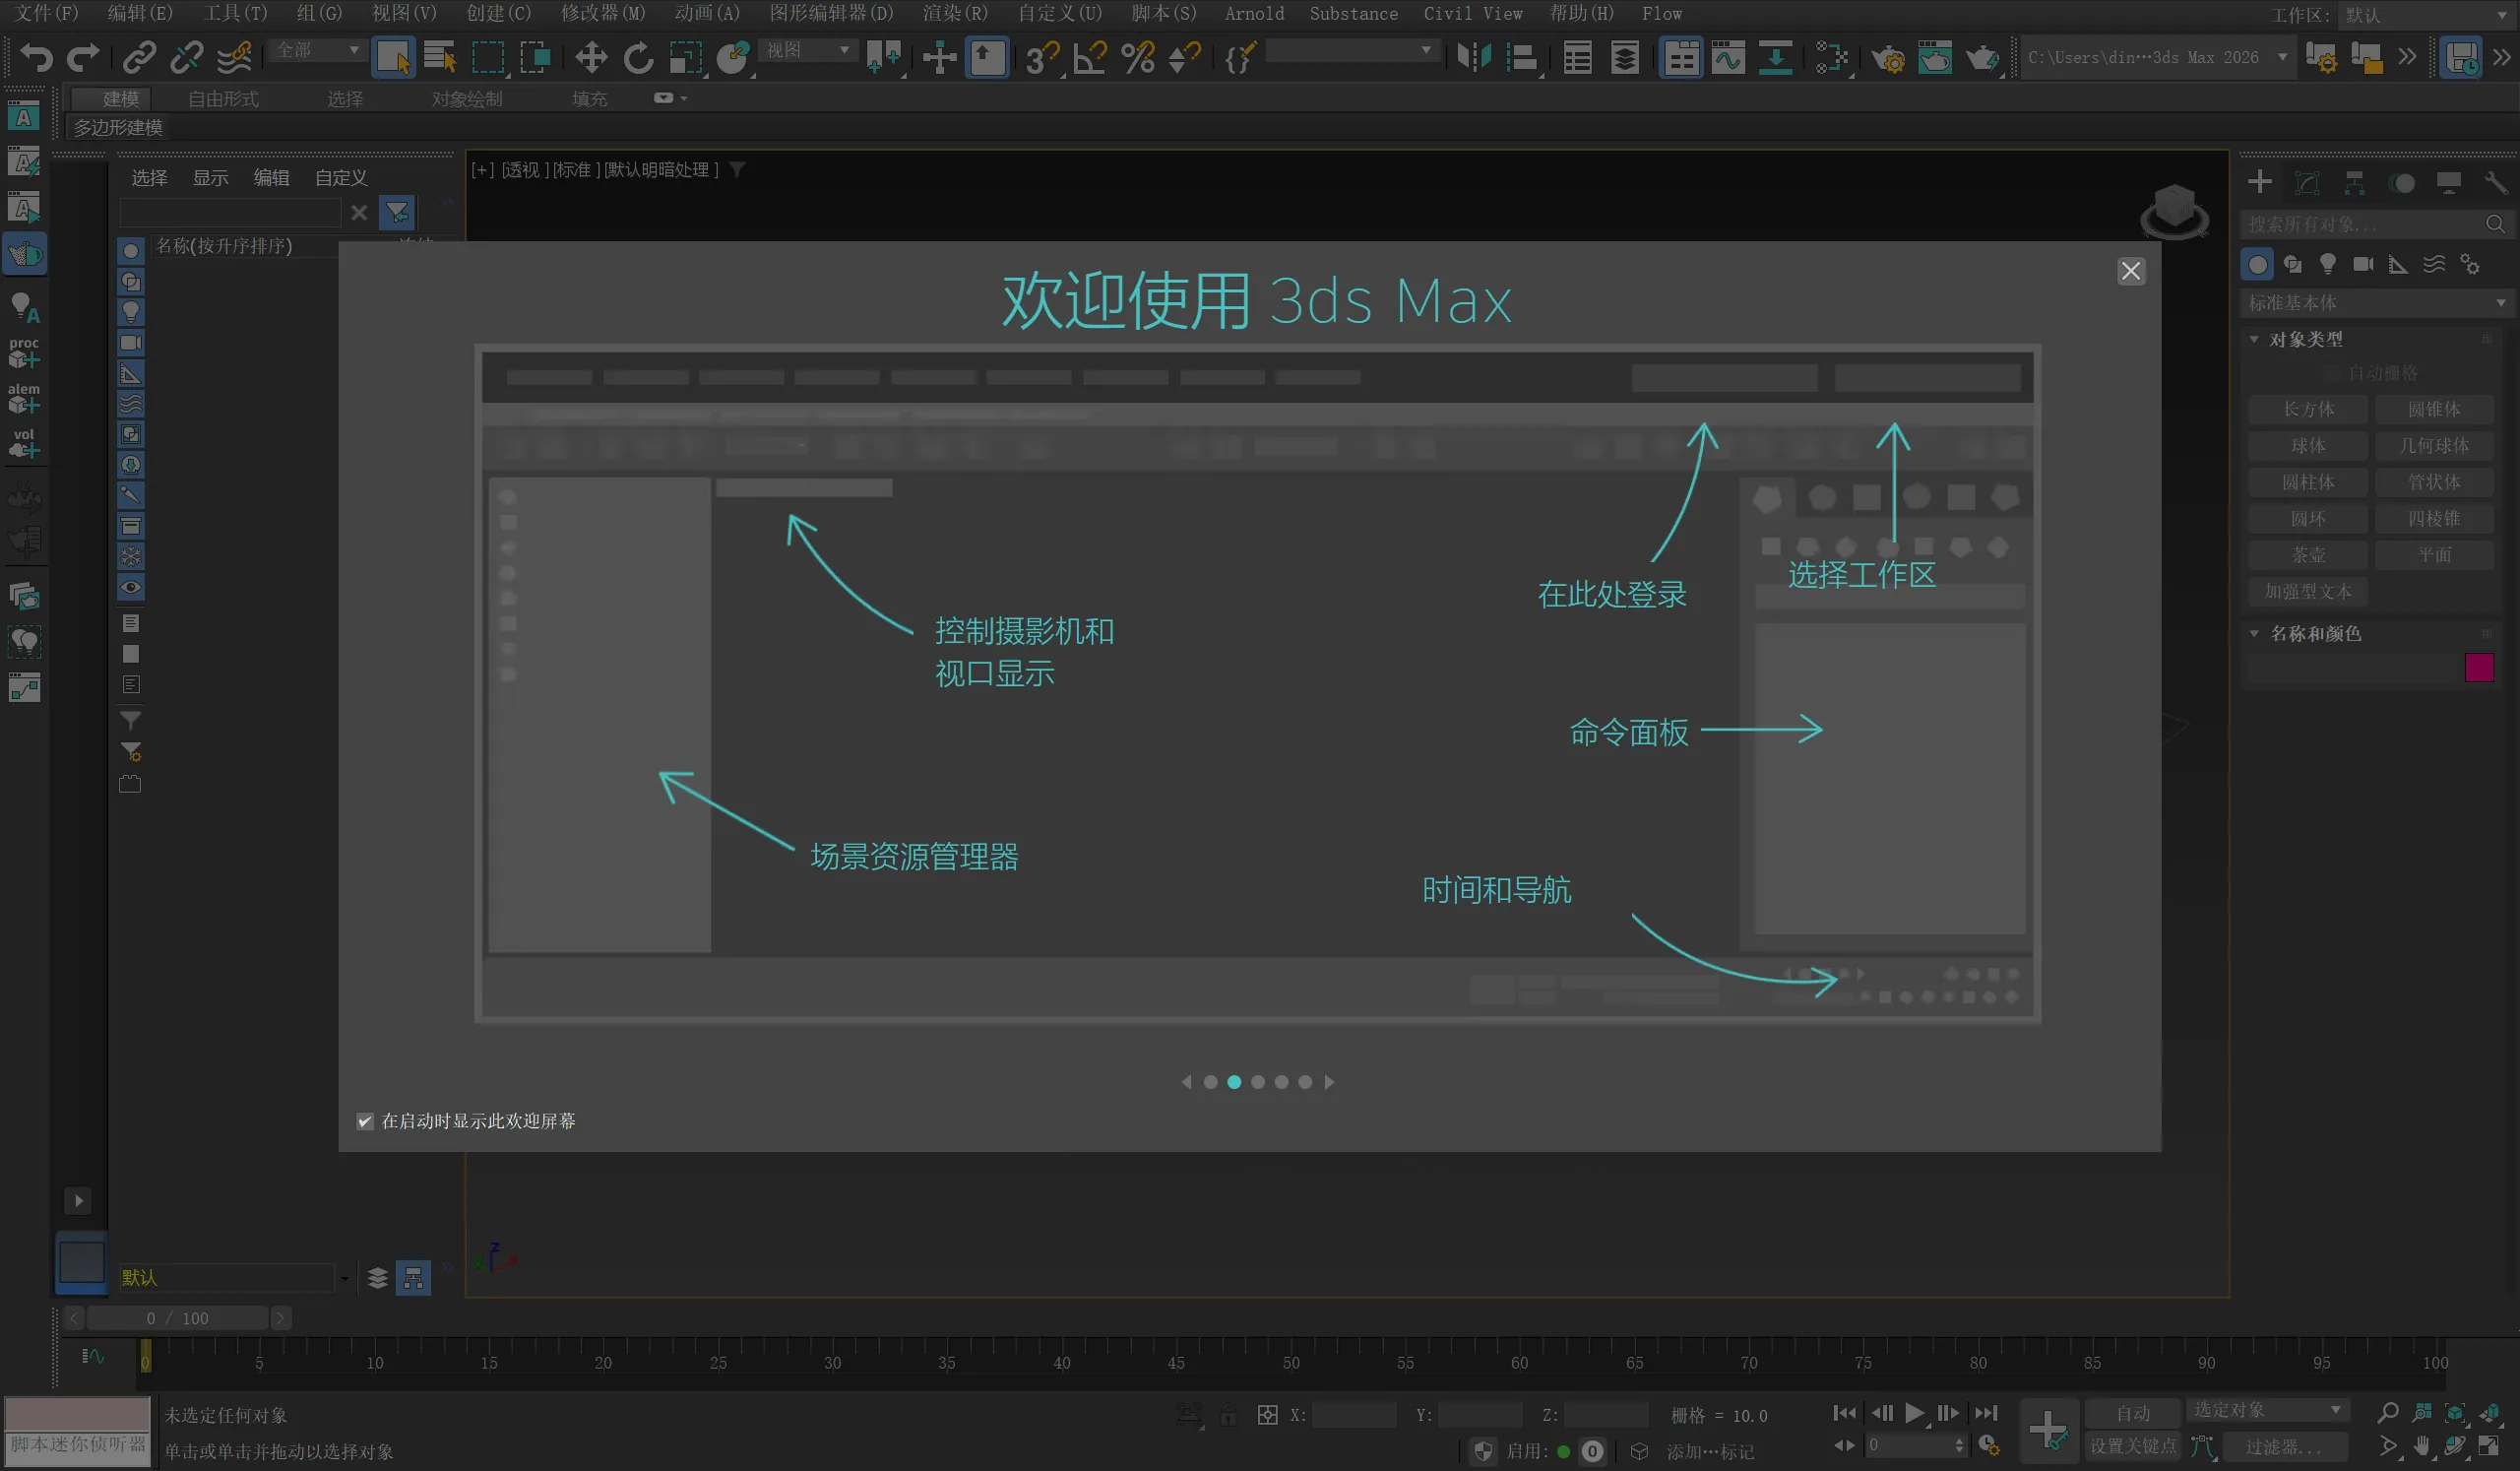Click the Undo arrow icon

tap(36, 57)
